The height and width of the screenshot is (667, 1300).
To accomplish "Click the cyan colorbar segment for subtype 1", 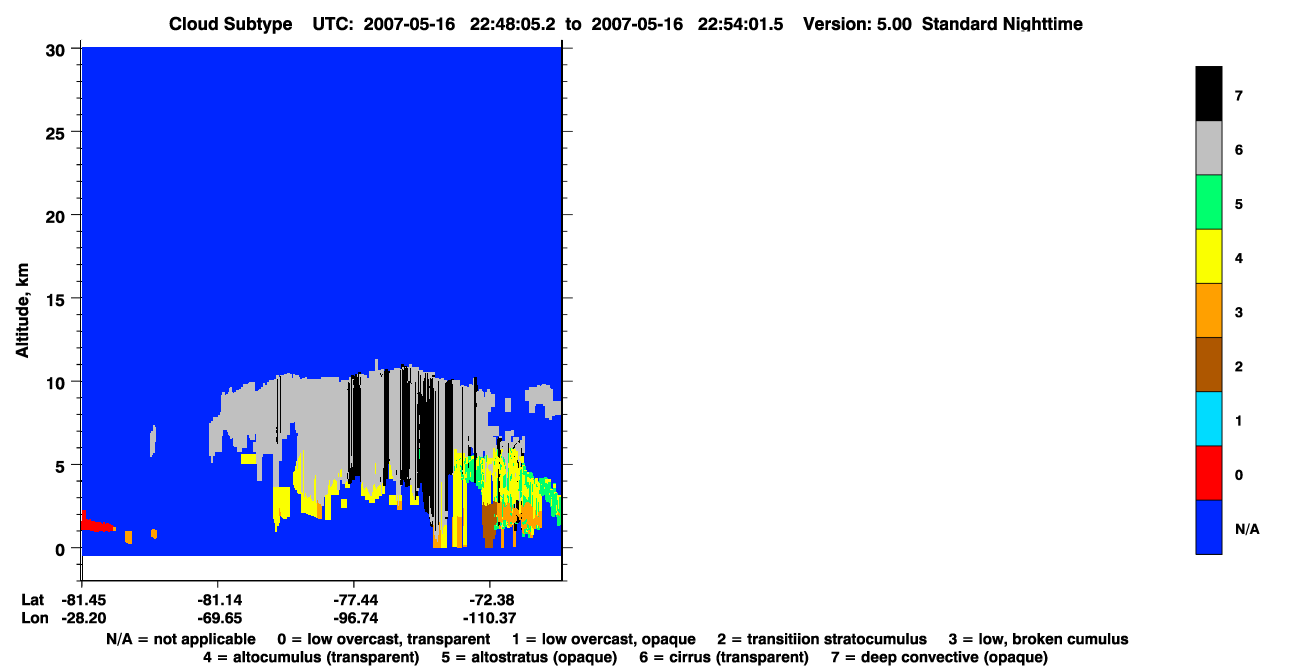I will (1208, 418).
